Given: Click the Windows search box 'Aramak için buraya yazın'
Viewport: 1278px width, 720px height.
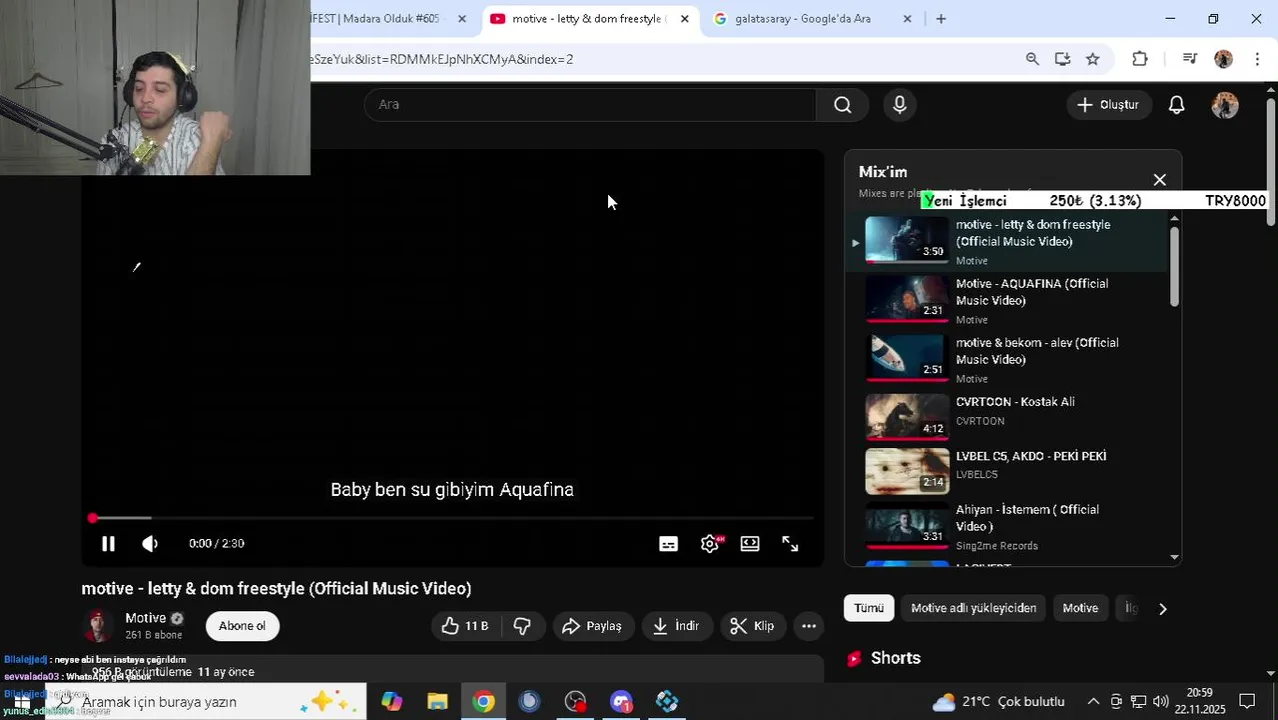Looking at the screenshot, I should tap(205, 702).
